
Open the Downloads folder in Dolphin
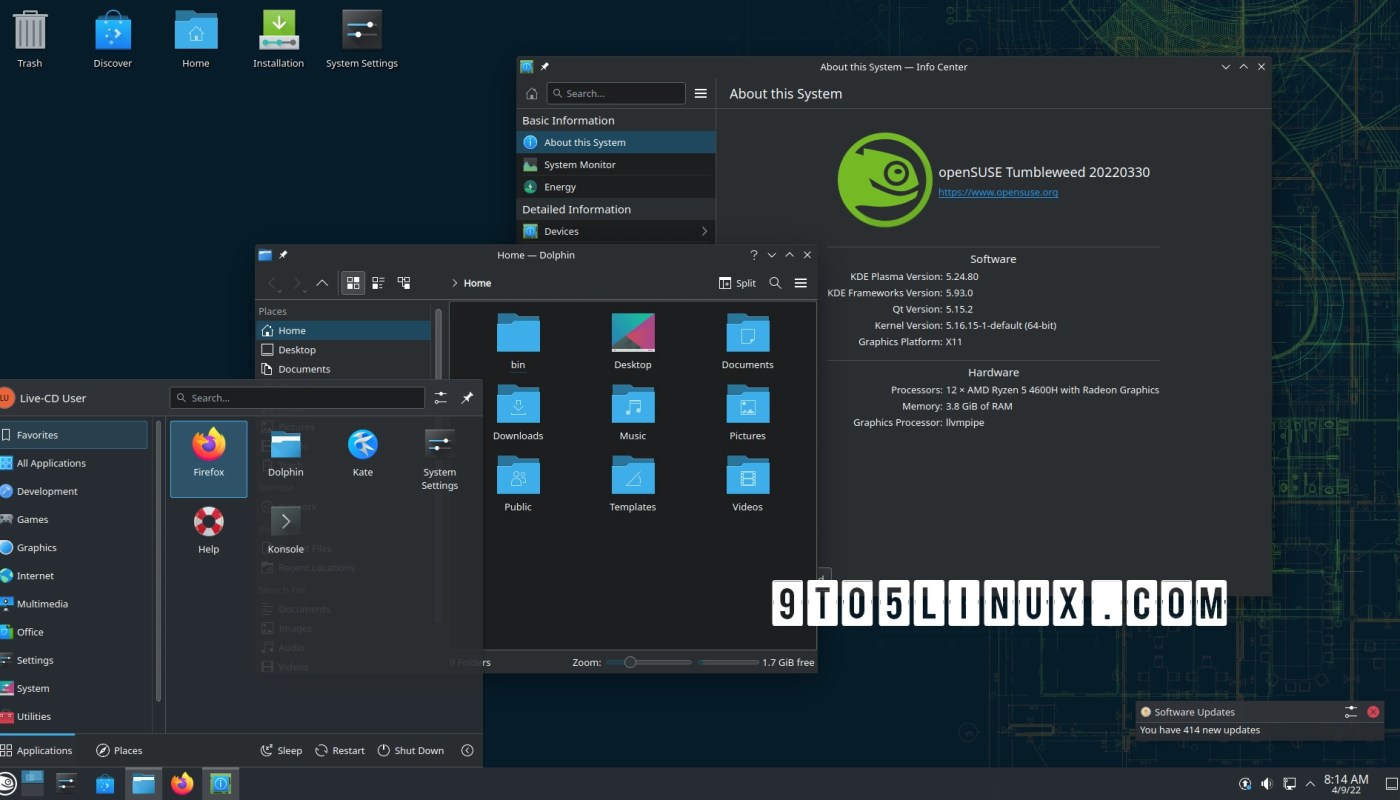(x=518, y=413)
